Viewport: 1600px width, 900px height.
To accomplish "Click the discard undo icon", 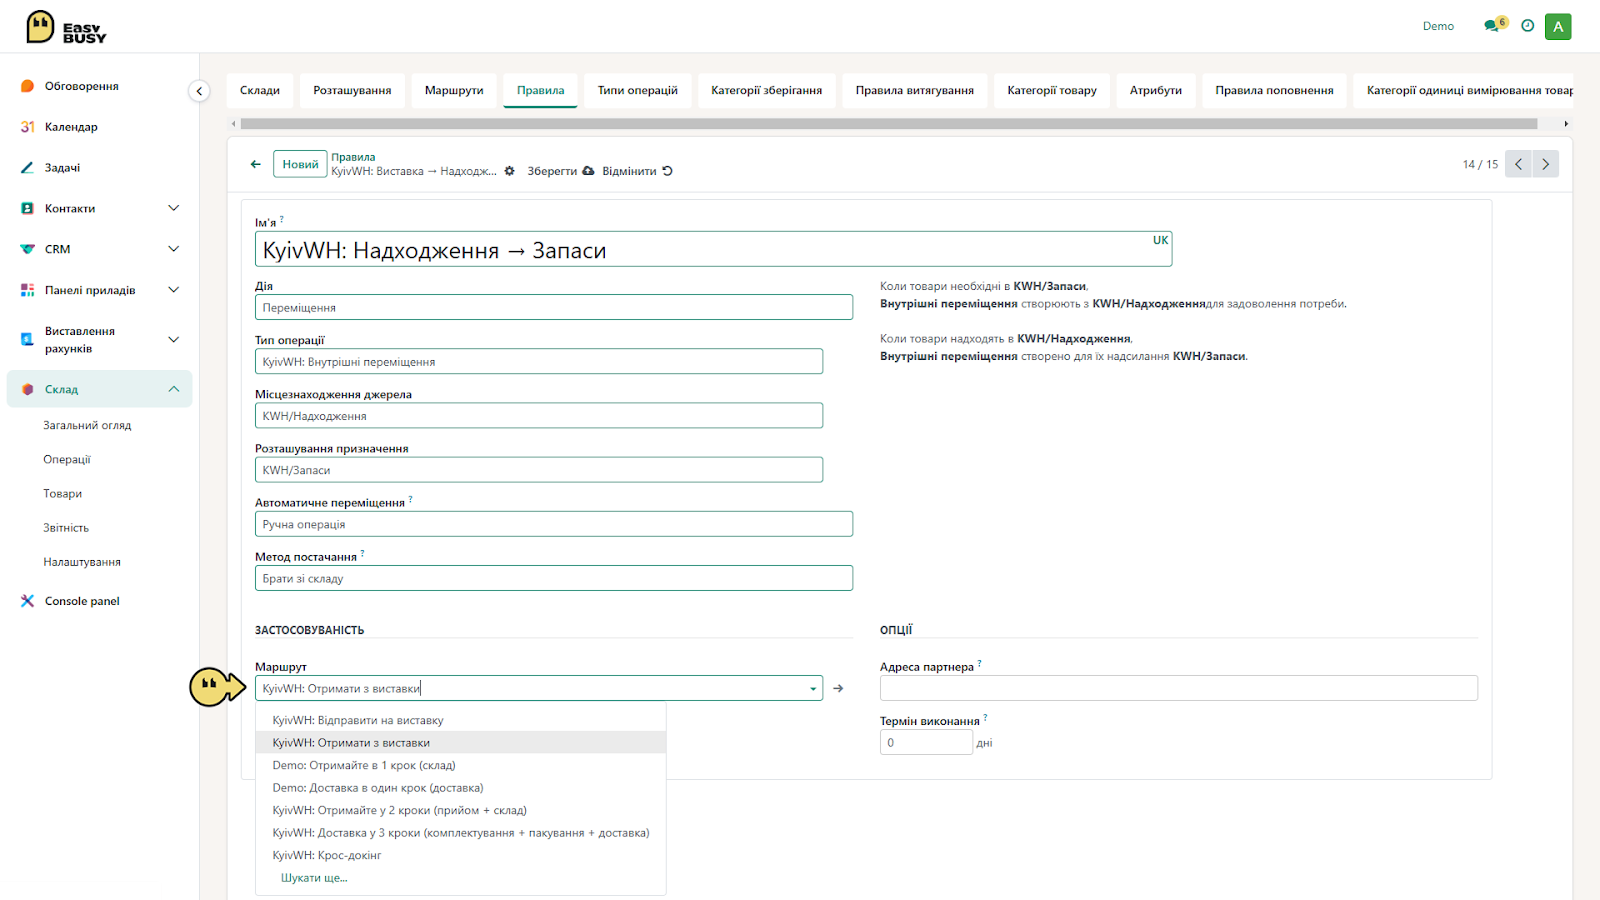I will tap(667, 171).
